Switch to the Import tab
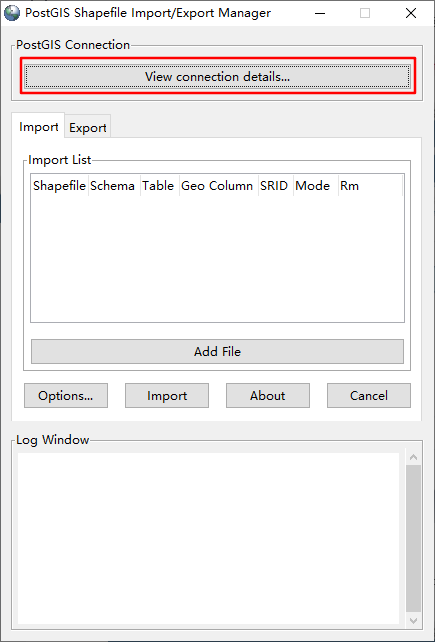This screenshot has width=435, height=642. [x=39, y=127]
